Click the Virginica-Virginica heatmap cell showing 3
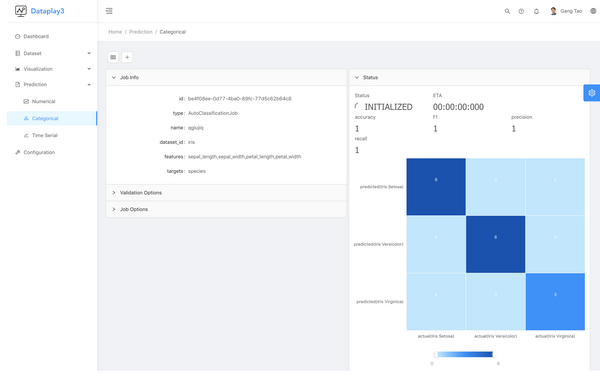This screenshot has width=600, height=379. [x=555, y=302]
